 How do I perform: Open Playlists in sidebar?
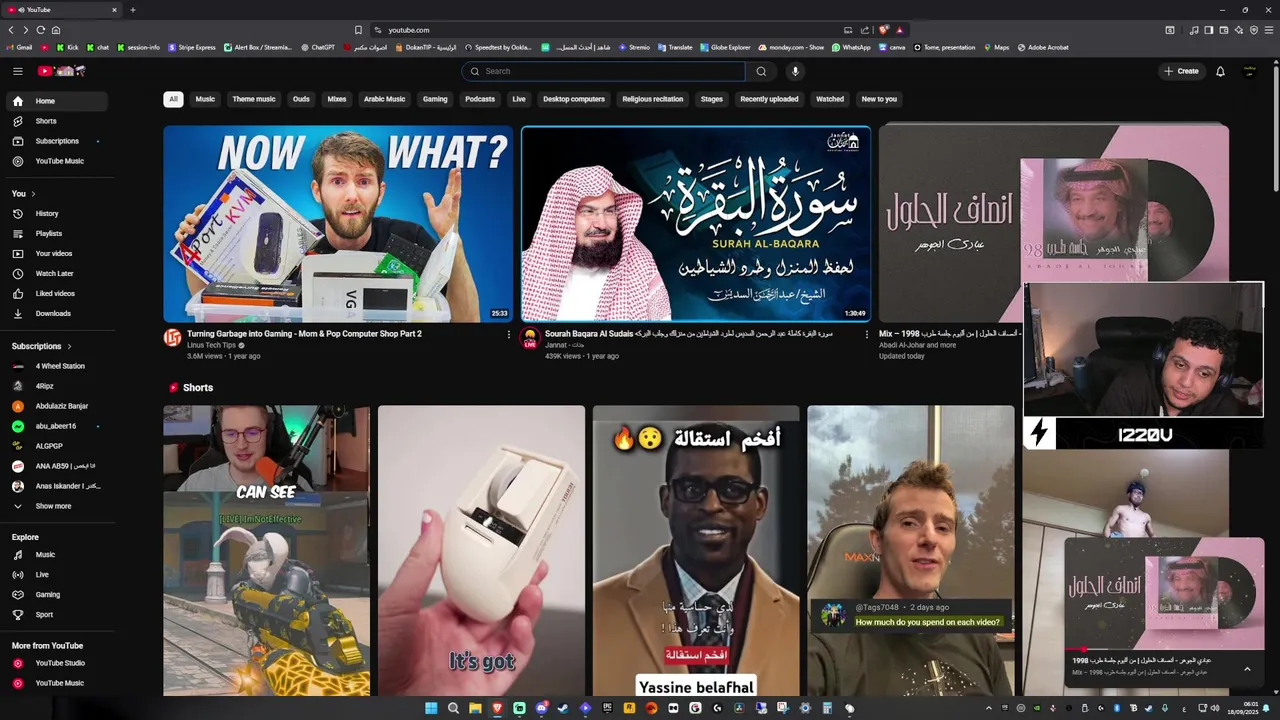click(58, 233)
